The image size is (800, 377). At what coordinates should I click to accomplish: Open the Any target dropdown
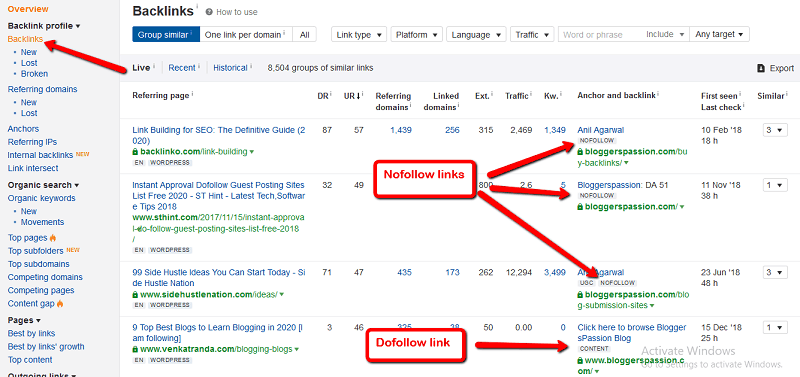[x=719, y=35]
